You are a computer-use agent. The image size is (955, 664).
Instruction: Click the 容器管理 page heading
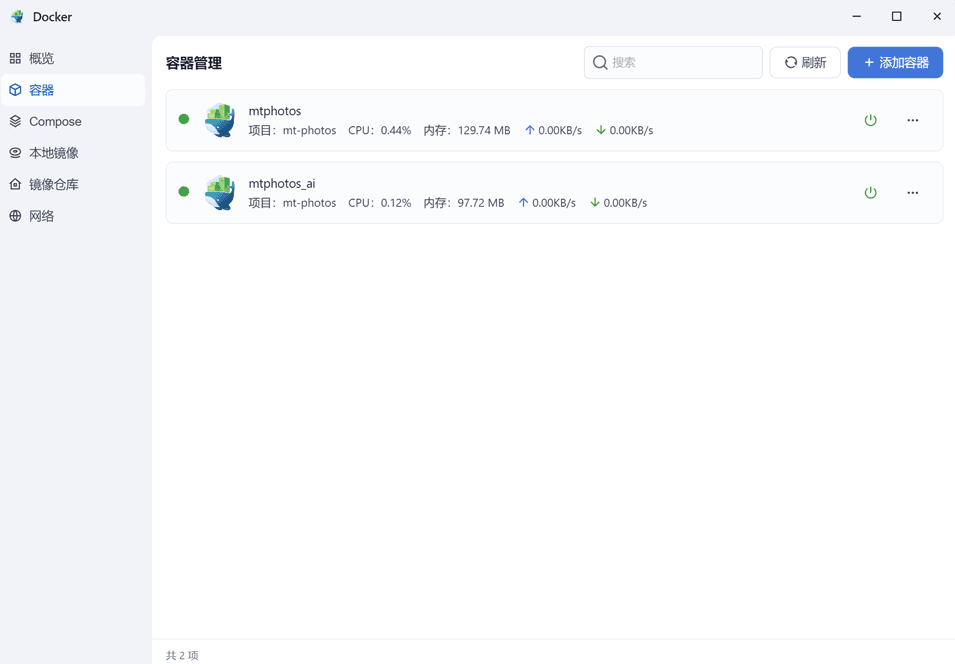[x=194, y=63]
